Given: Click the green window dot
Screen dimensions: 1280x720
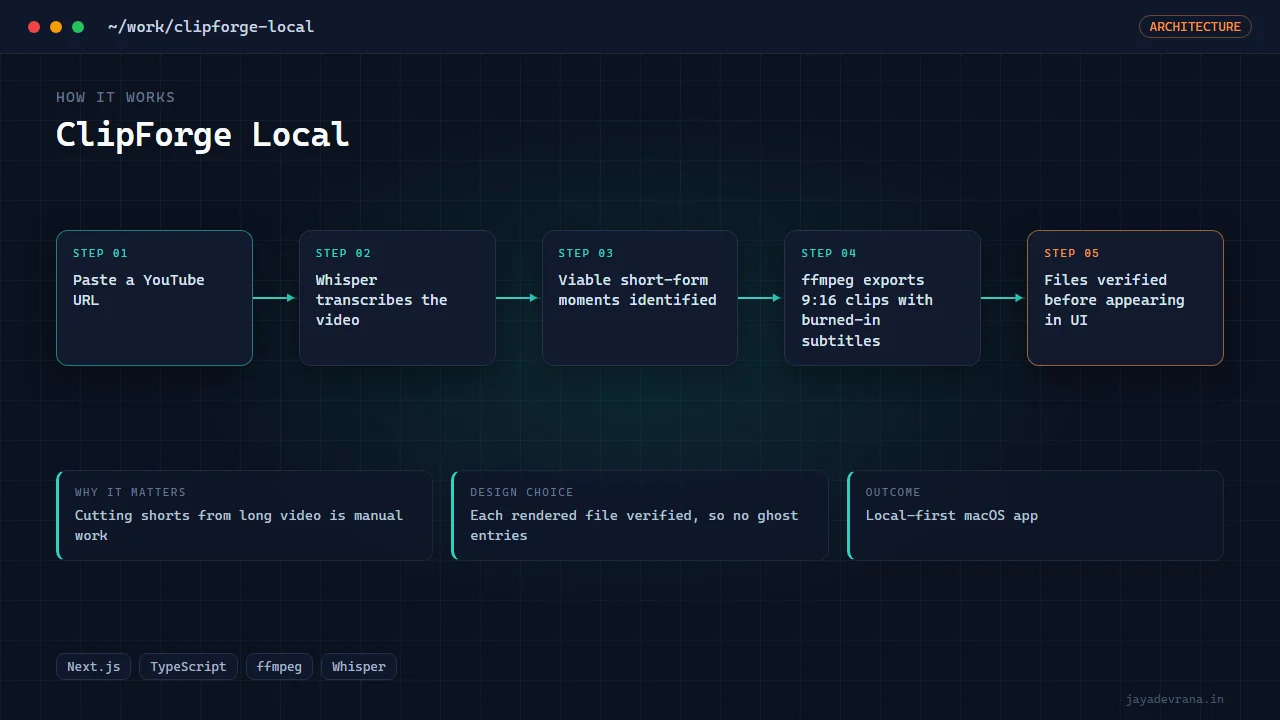Looking at the screenshot, I should pyautogui.click(x=78, y=27).
